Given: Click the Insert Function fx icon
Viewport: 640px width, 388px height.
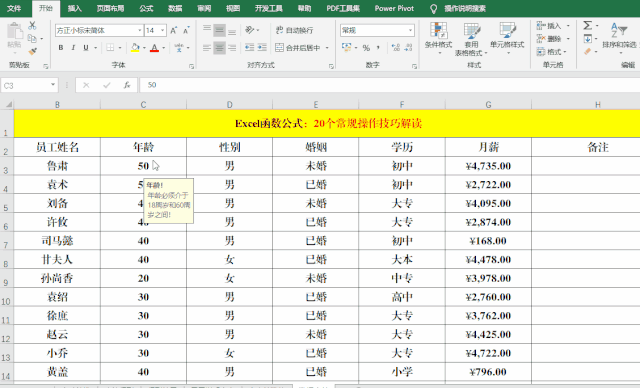Looking at the screenshot, I should [127, 85].
